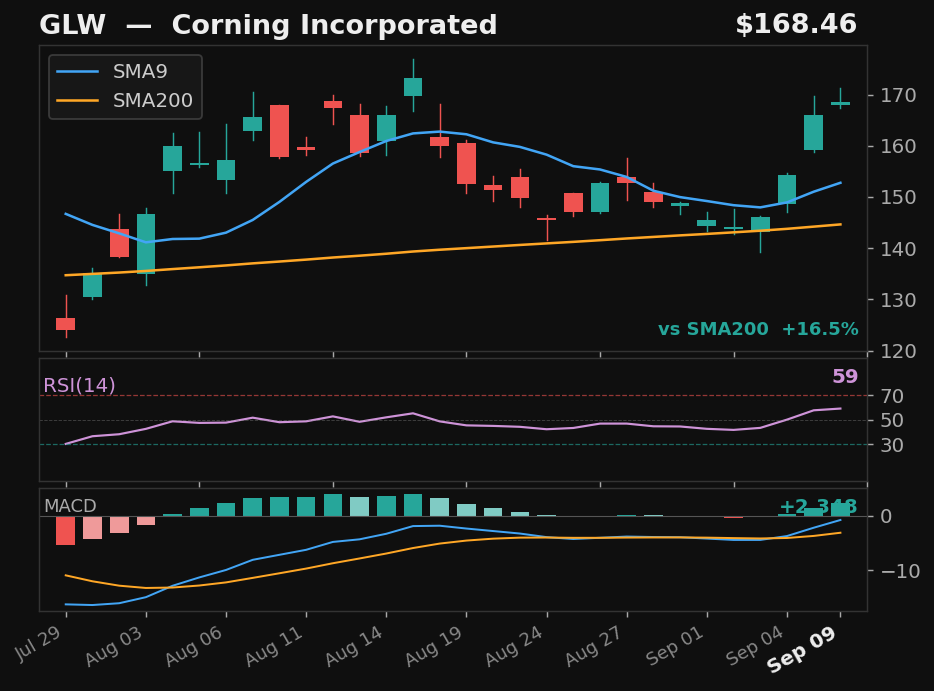Screen dimensions: 934x691
Task: Click the Aug 11 date label
Action: click(275, 646)
